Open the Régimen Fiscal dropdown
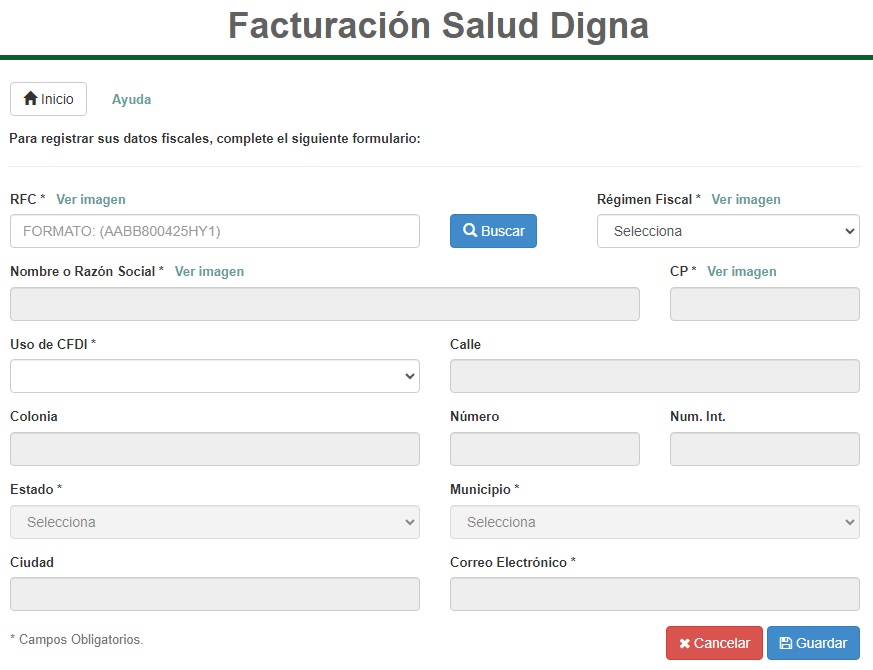The width and height of the screenshot is (873, 670). (x=728, y=231)
